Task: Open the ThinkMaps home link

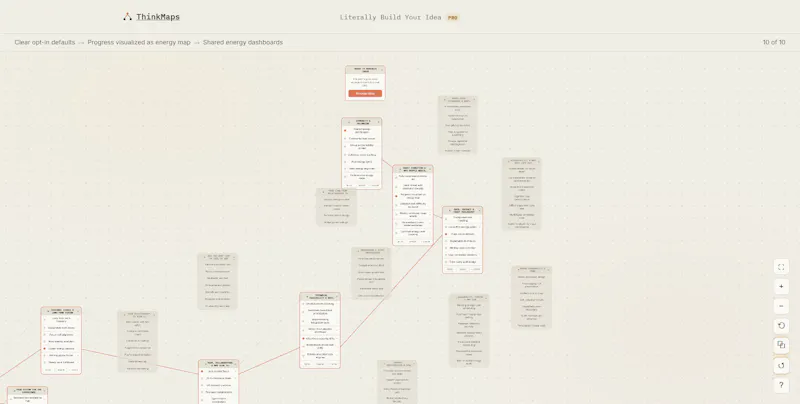Action: coord(158,17)
